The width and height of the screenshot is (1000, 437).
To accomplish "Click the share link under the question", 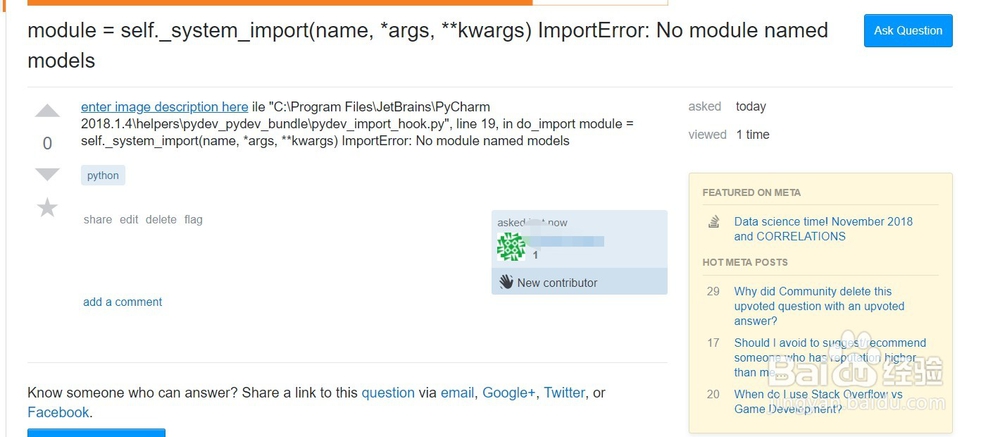I will (x=98, y=219).
